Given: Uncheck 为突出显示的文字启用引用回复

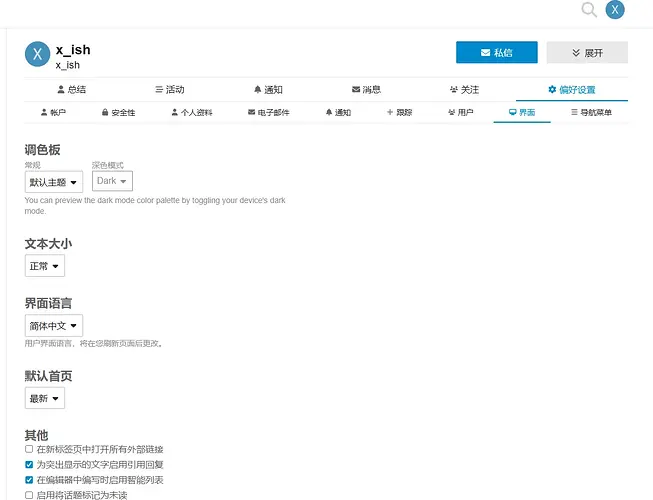Looking at the screenshot, I should pyautogui.click(x=29, y=465).
